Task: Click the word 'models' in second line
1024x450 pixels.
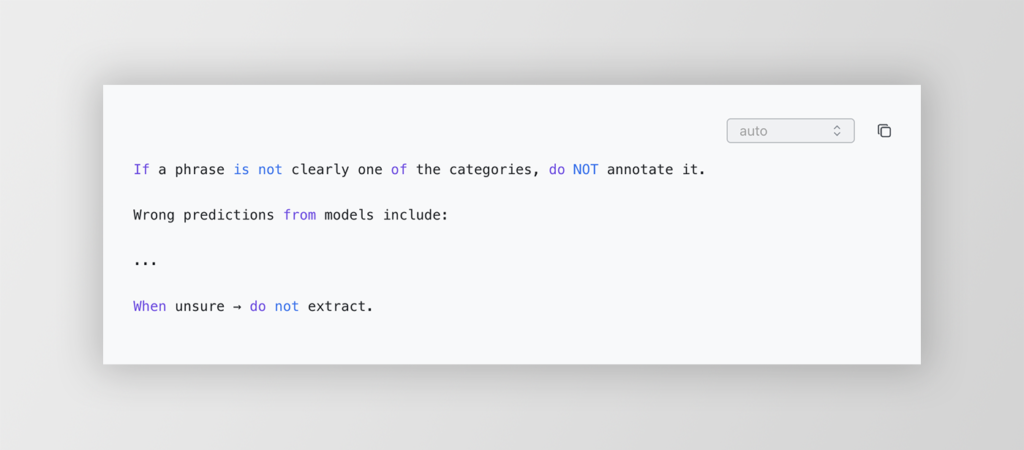Action: click(349, 215)
